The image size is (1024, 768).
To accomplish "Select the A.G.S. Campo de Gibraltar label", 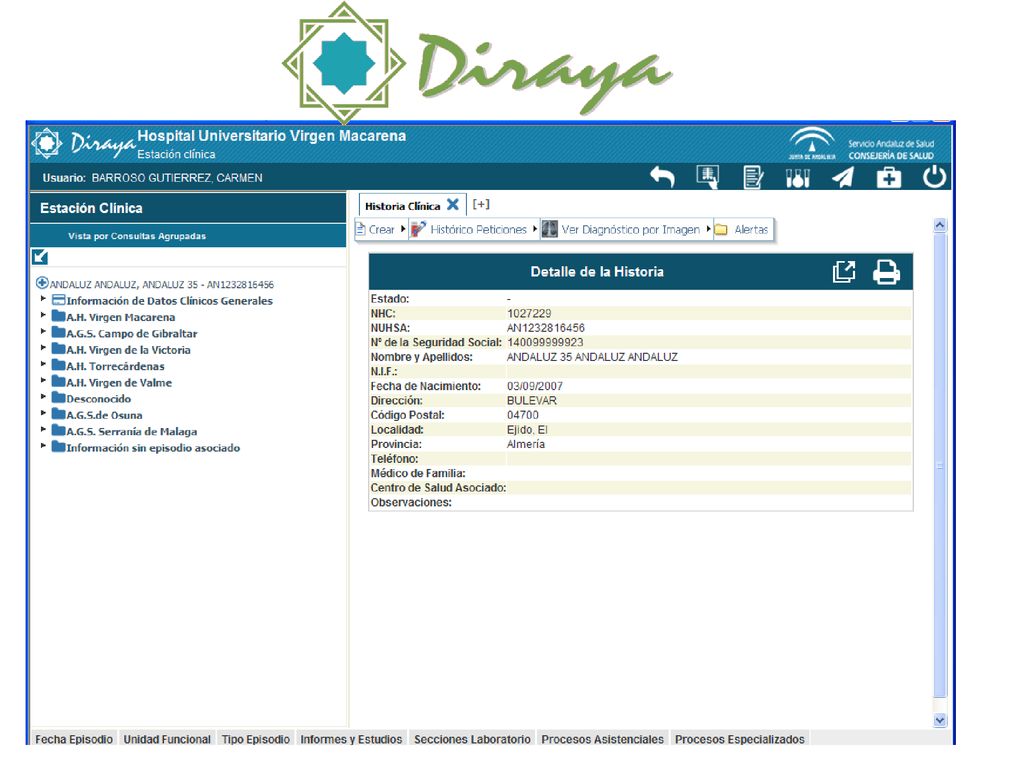I will (x=131, y=333).
